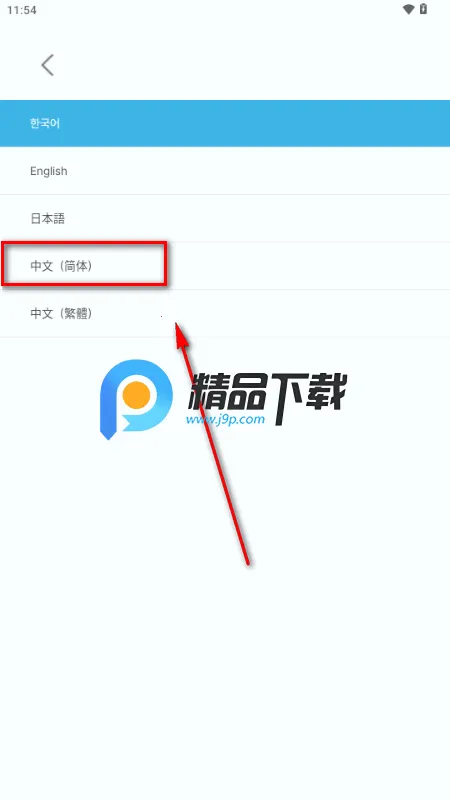The height and width of the screenshot is (800, 450).
Task: Click the blue P-shaped watermark logo
Action: (x=136, y=399)
